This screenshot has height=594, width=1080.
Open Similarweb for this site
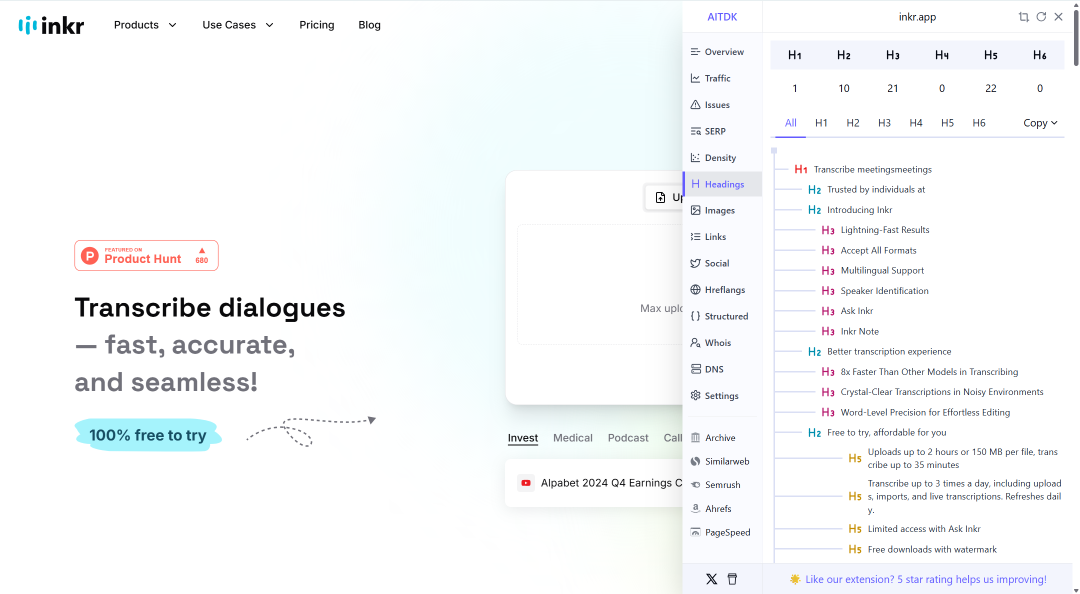pos(722,461)
